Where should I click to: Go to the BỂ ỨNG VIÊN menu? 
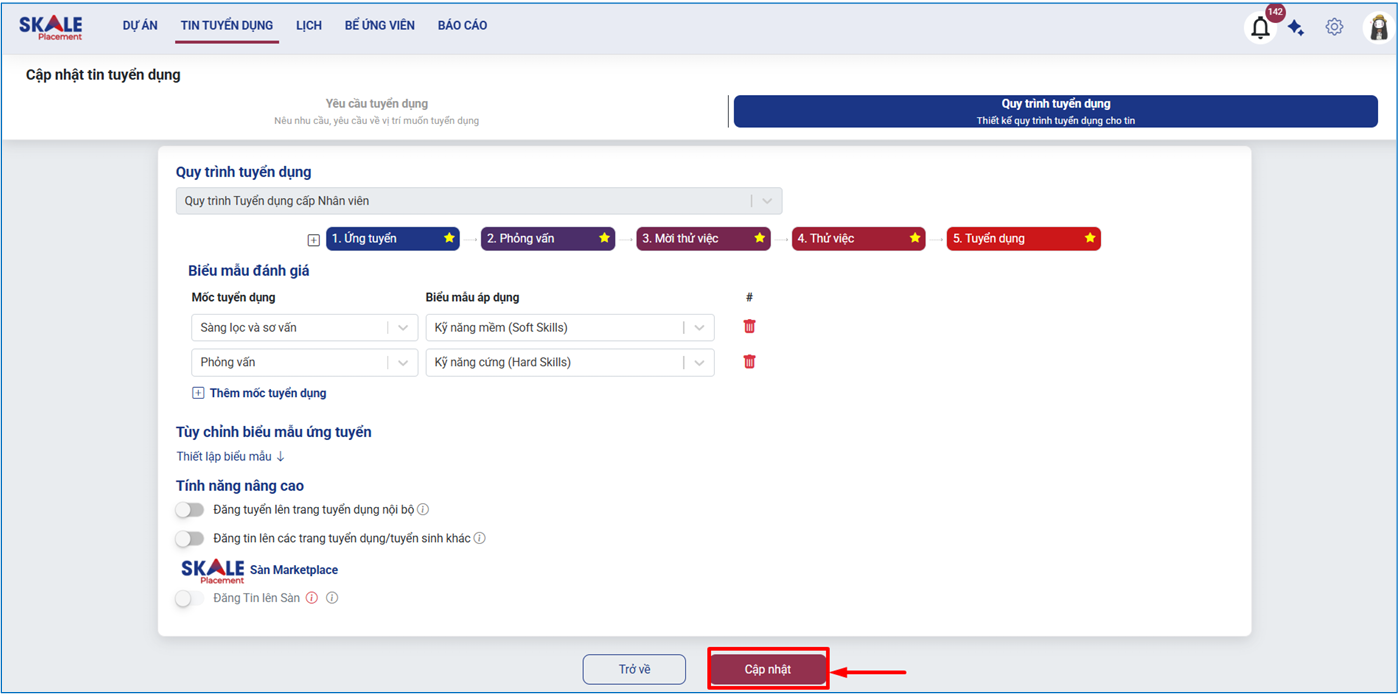[x=379, y=26]
